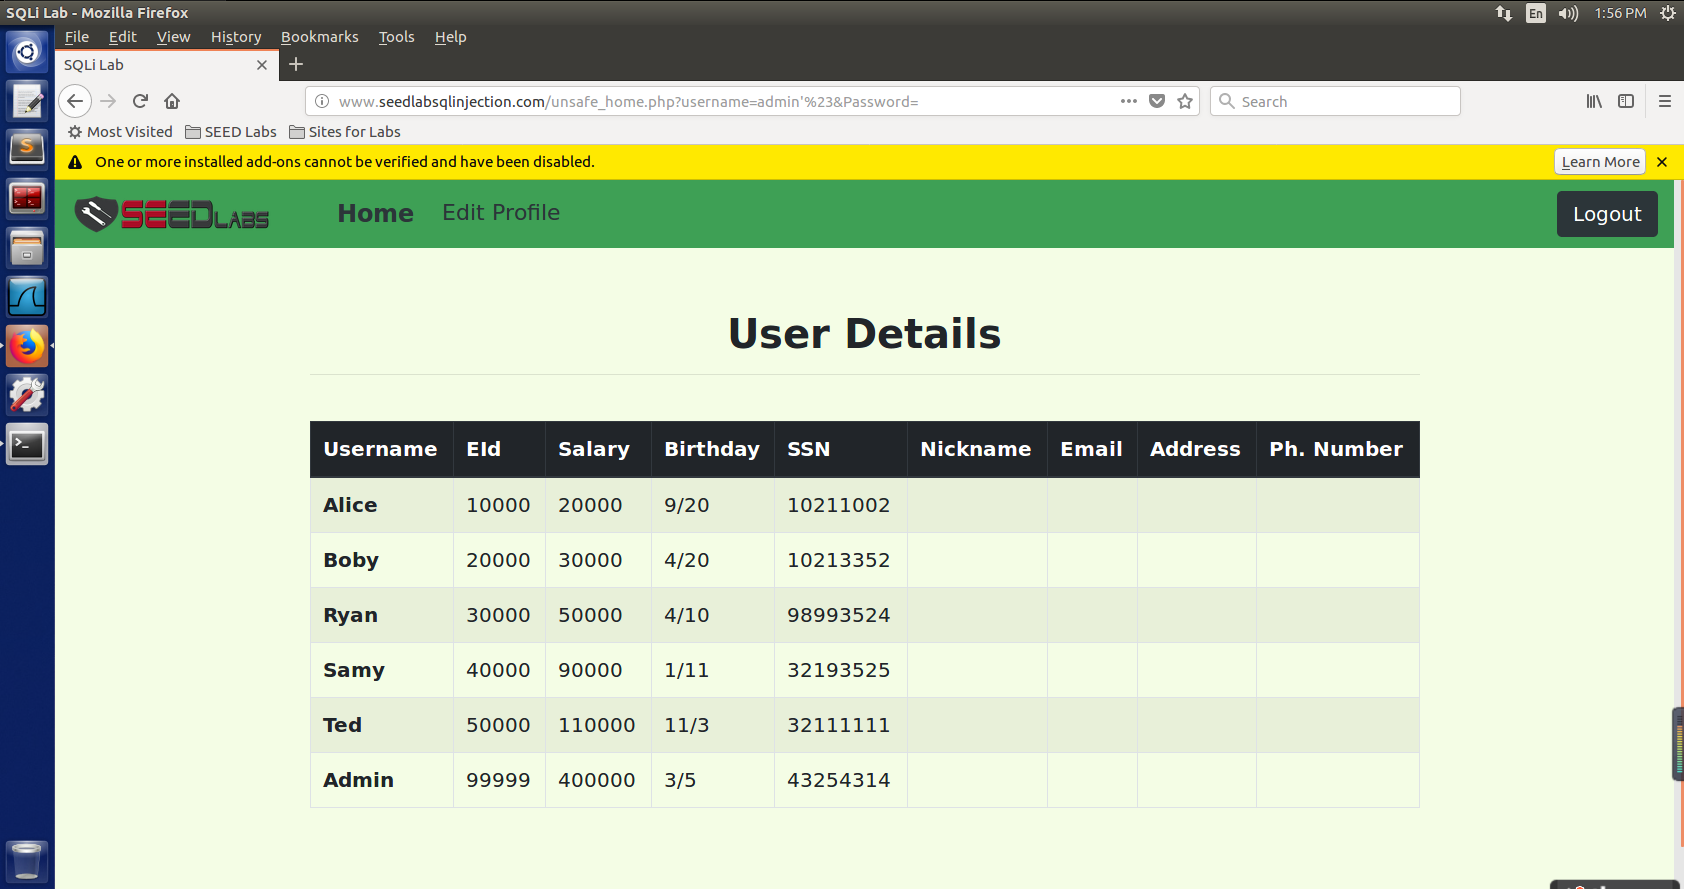The height and width of the screenshot is (889, 1684).
Task: Open SEED Labs bookmarks folder
Action: (x=231, y=132)
